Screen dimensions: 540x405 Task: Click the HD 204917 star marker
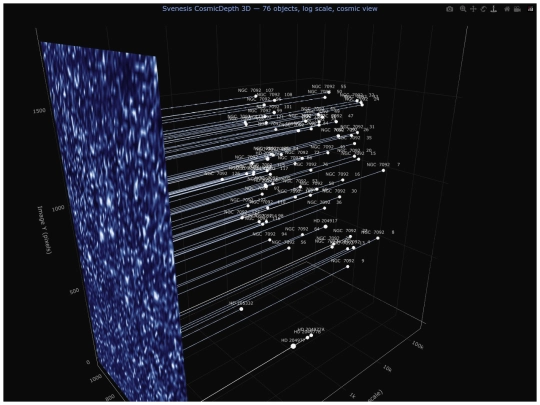pyautogui.click(x=325, y=227)
